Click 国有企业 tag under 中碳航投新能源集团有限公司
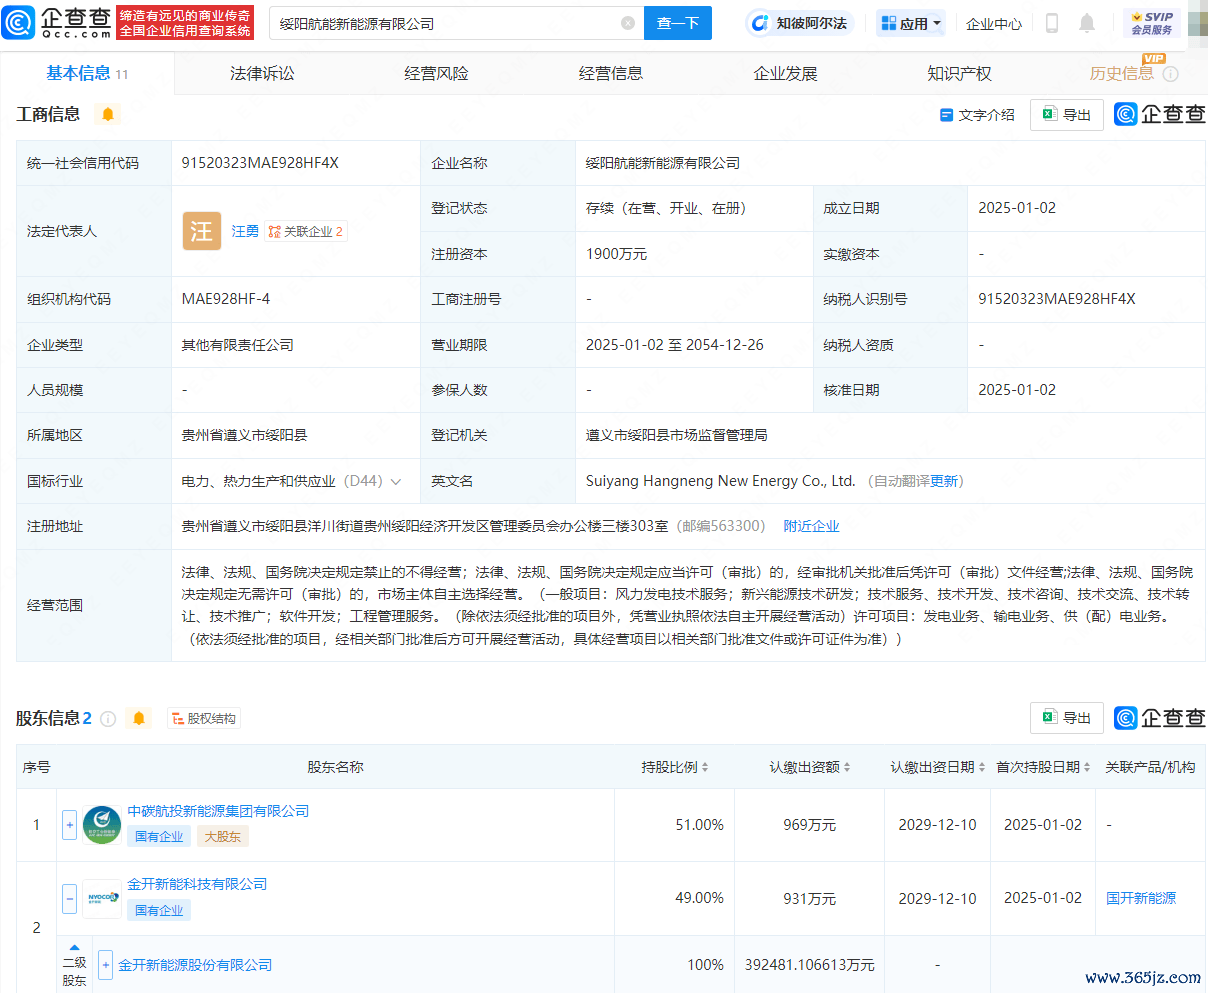1208x993 pixels. [159, 836]
